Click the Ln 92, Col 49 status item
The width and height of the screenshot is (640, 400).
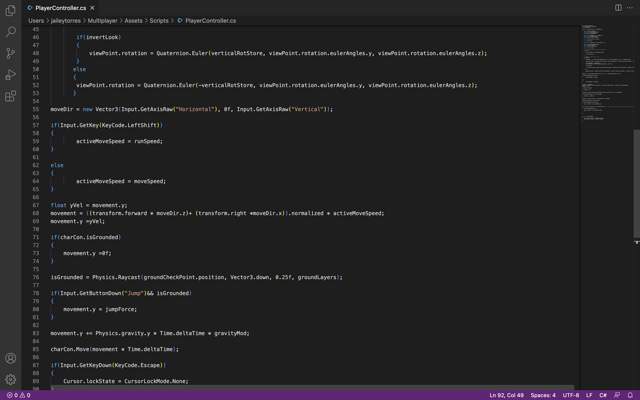(507, 395)
